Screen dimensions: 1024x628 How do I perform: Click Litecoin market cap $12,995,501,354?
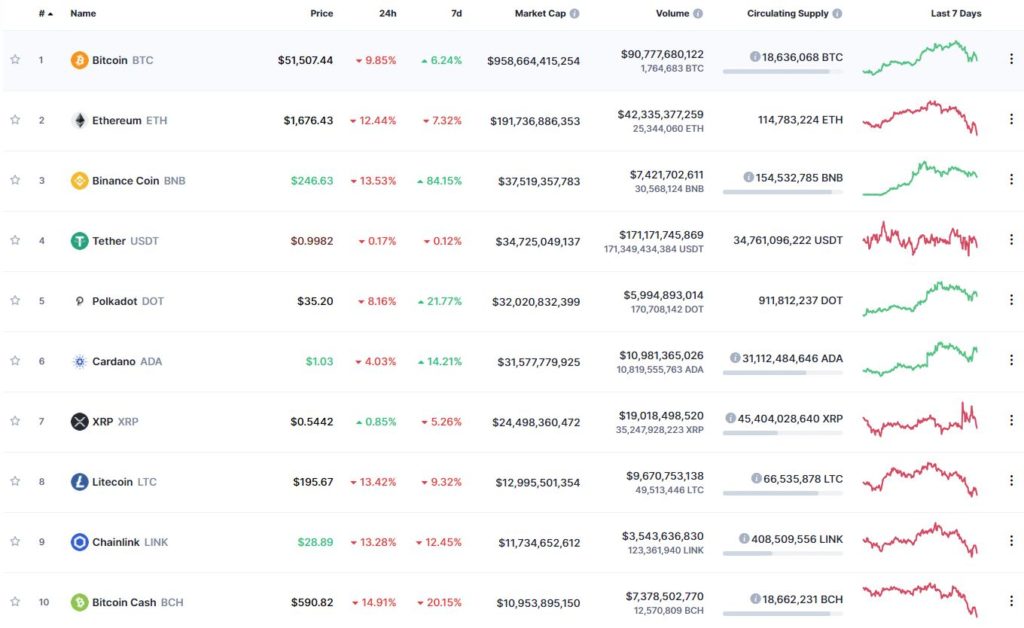[x=537, y=482]
